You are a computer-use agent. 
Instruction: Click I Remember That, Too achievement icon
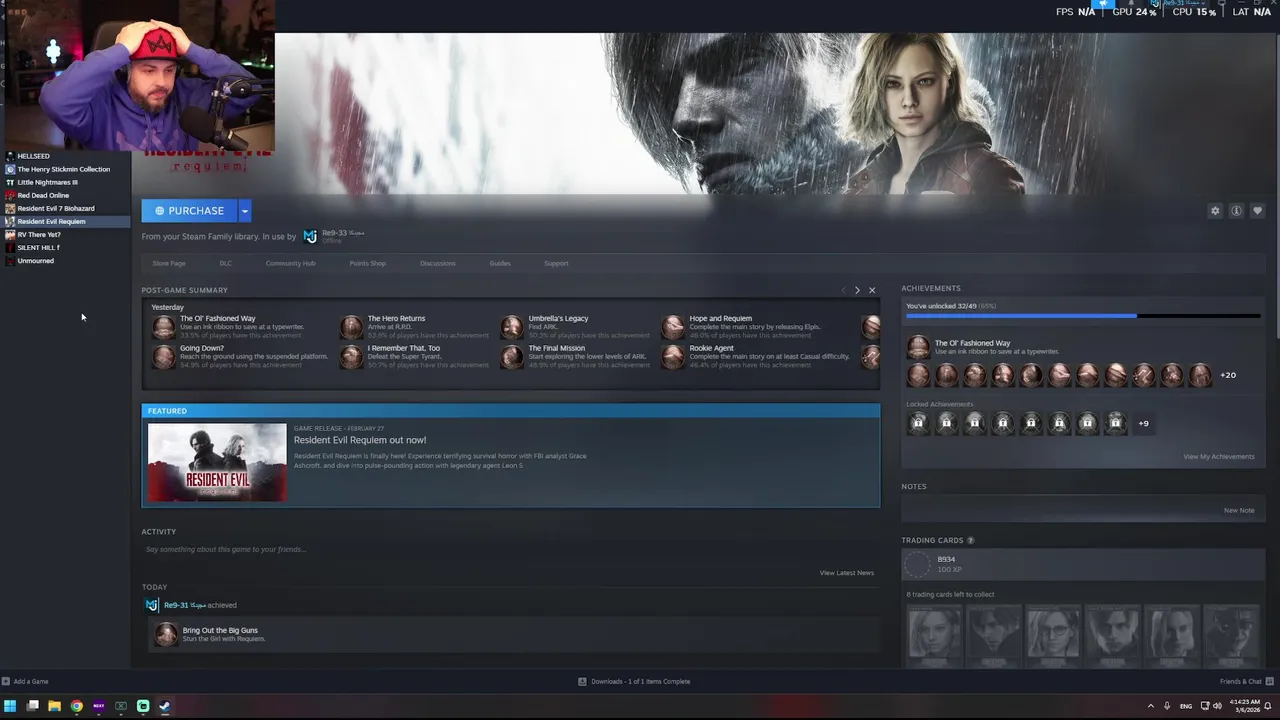tap(351, 356)
